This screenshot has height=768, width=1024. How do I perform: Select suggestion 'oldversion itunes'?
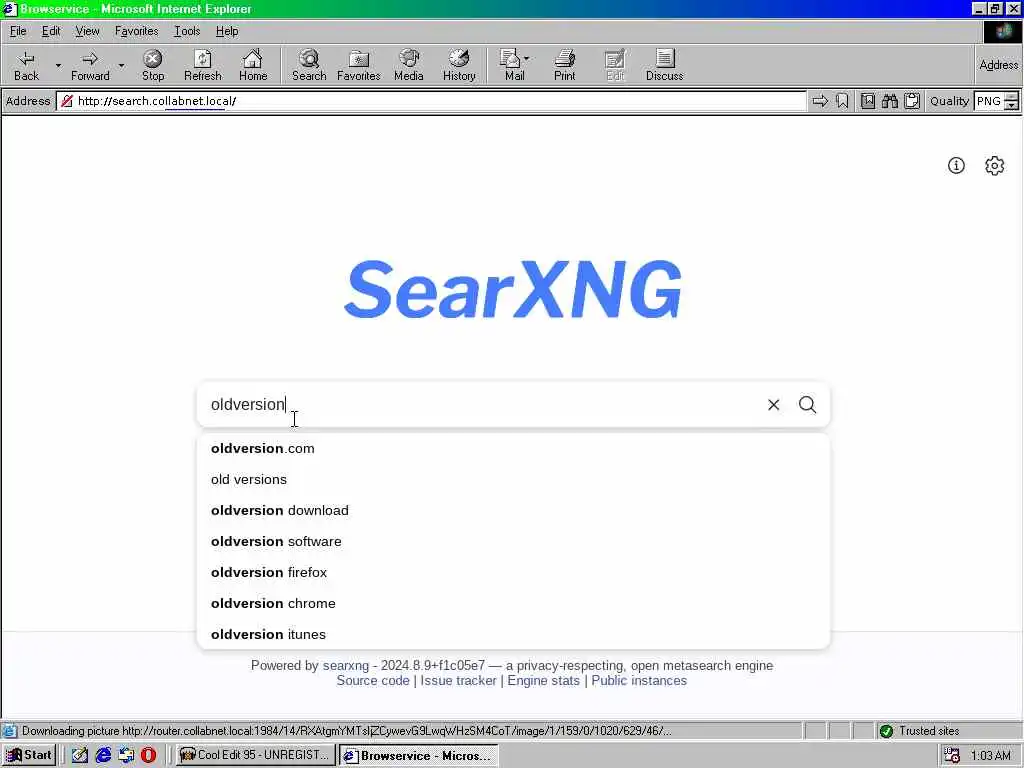(x=513, y=634)
